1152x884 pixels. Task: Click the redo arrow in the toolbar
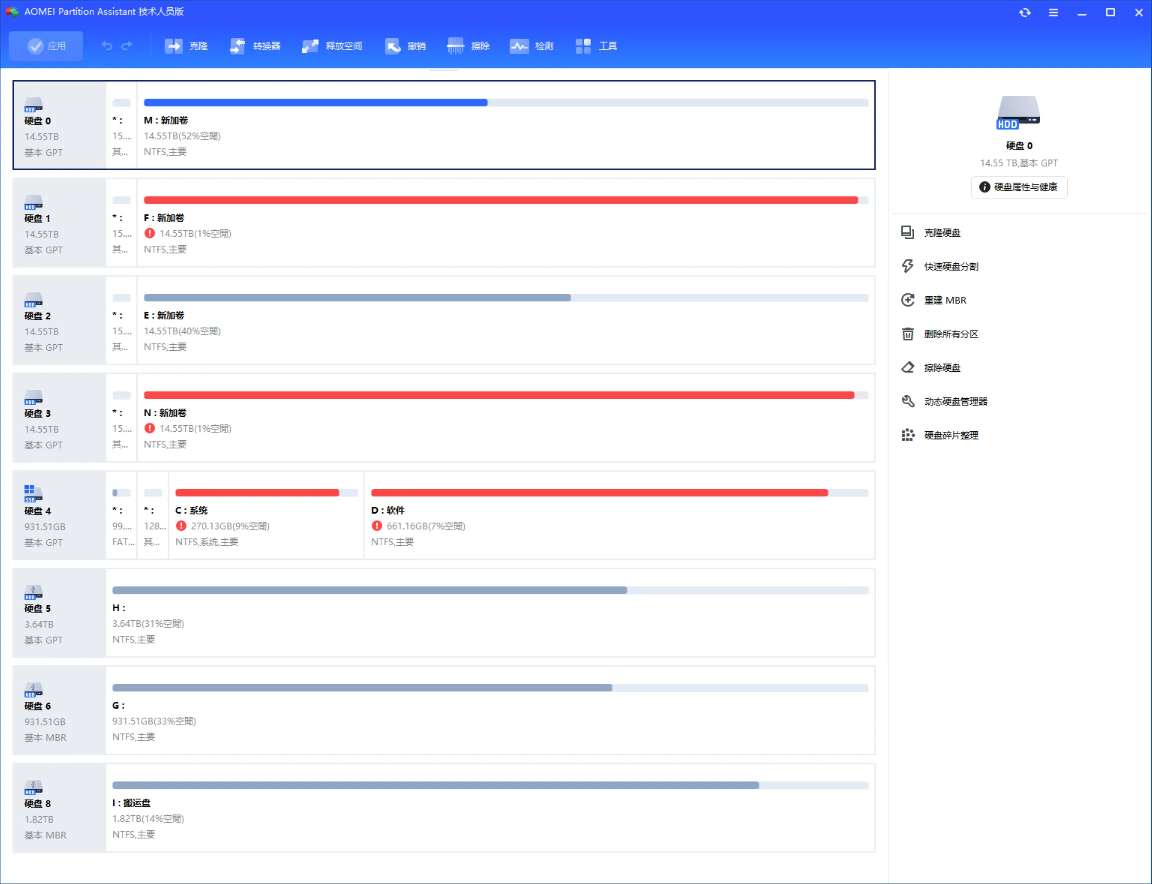127,46
